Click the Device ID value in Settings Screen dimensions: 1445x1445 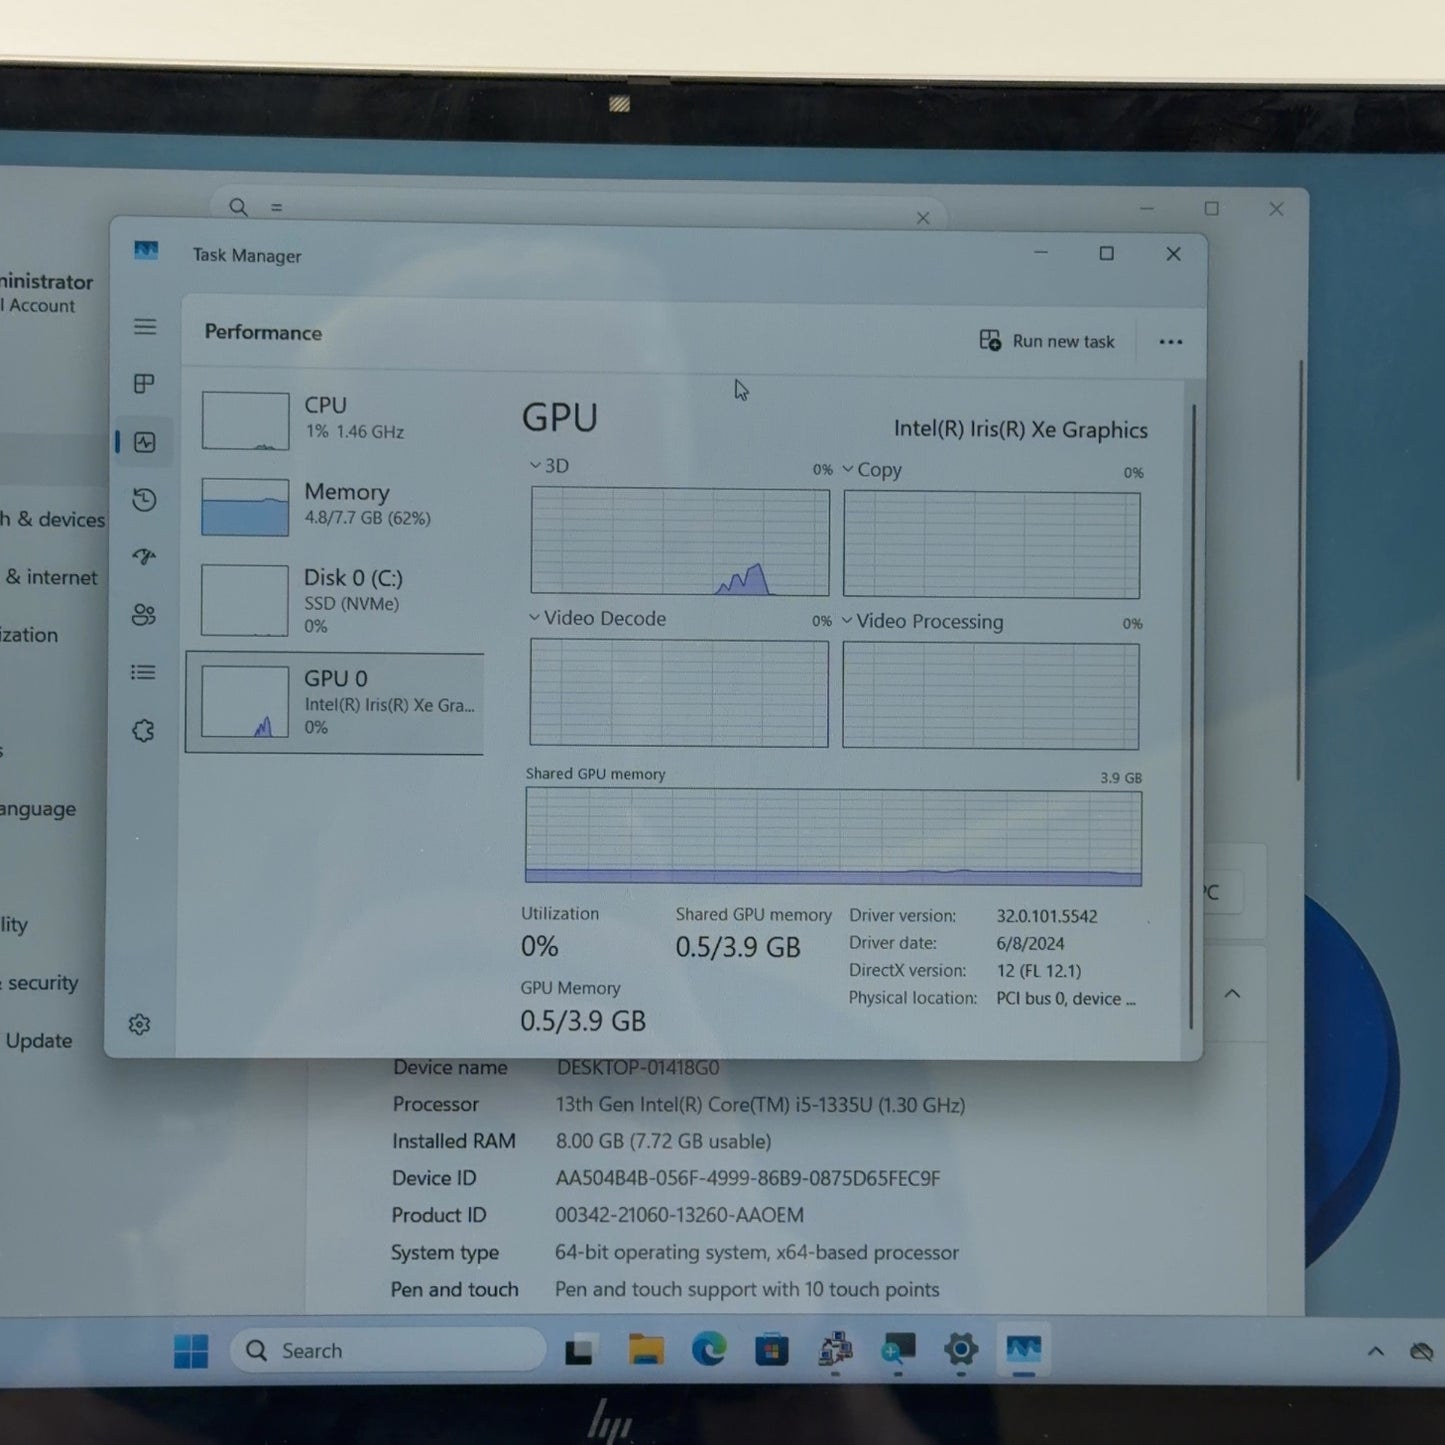[x=748, y=1178]
